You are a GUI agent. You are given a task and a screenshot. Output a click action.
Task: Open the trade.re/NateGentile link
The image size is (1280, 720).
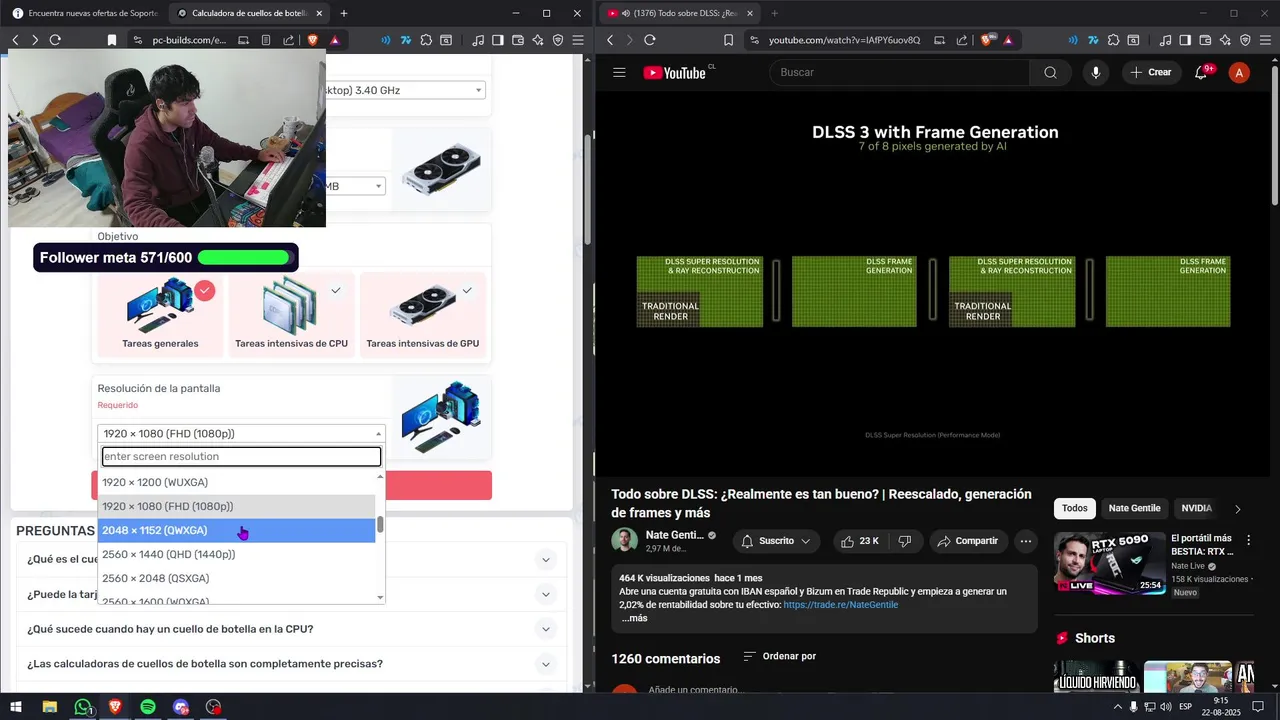[x=840, y=605]
